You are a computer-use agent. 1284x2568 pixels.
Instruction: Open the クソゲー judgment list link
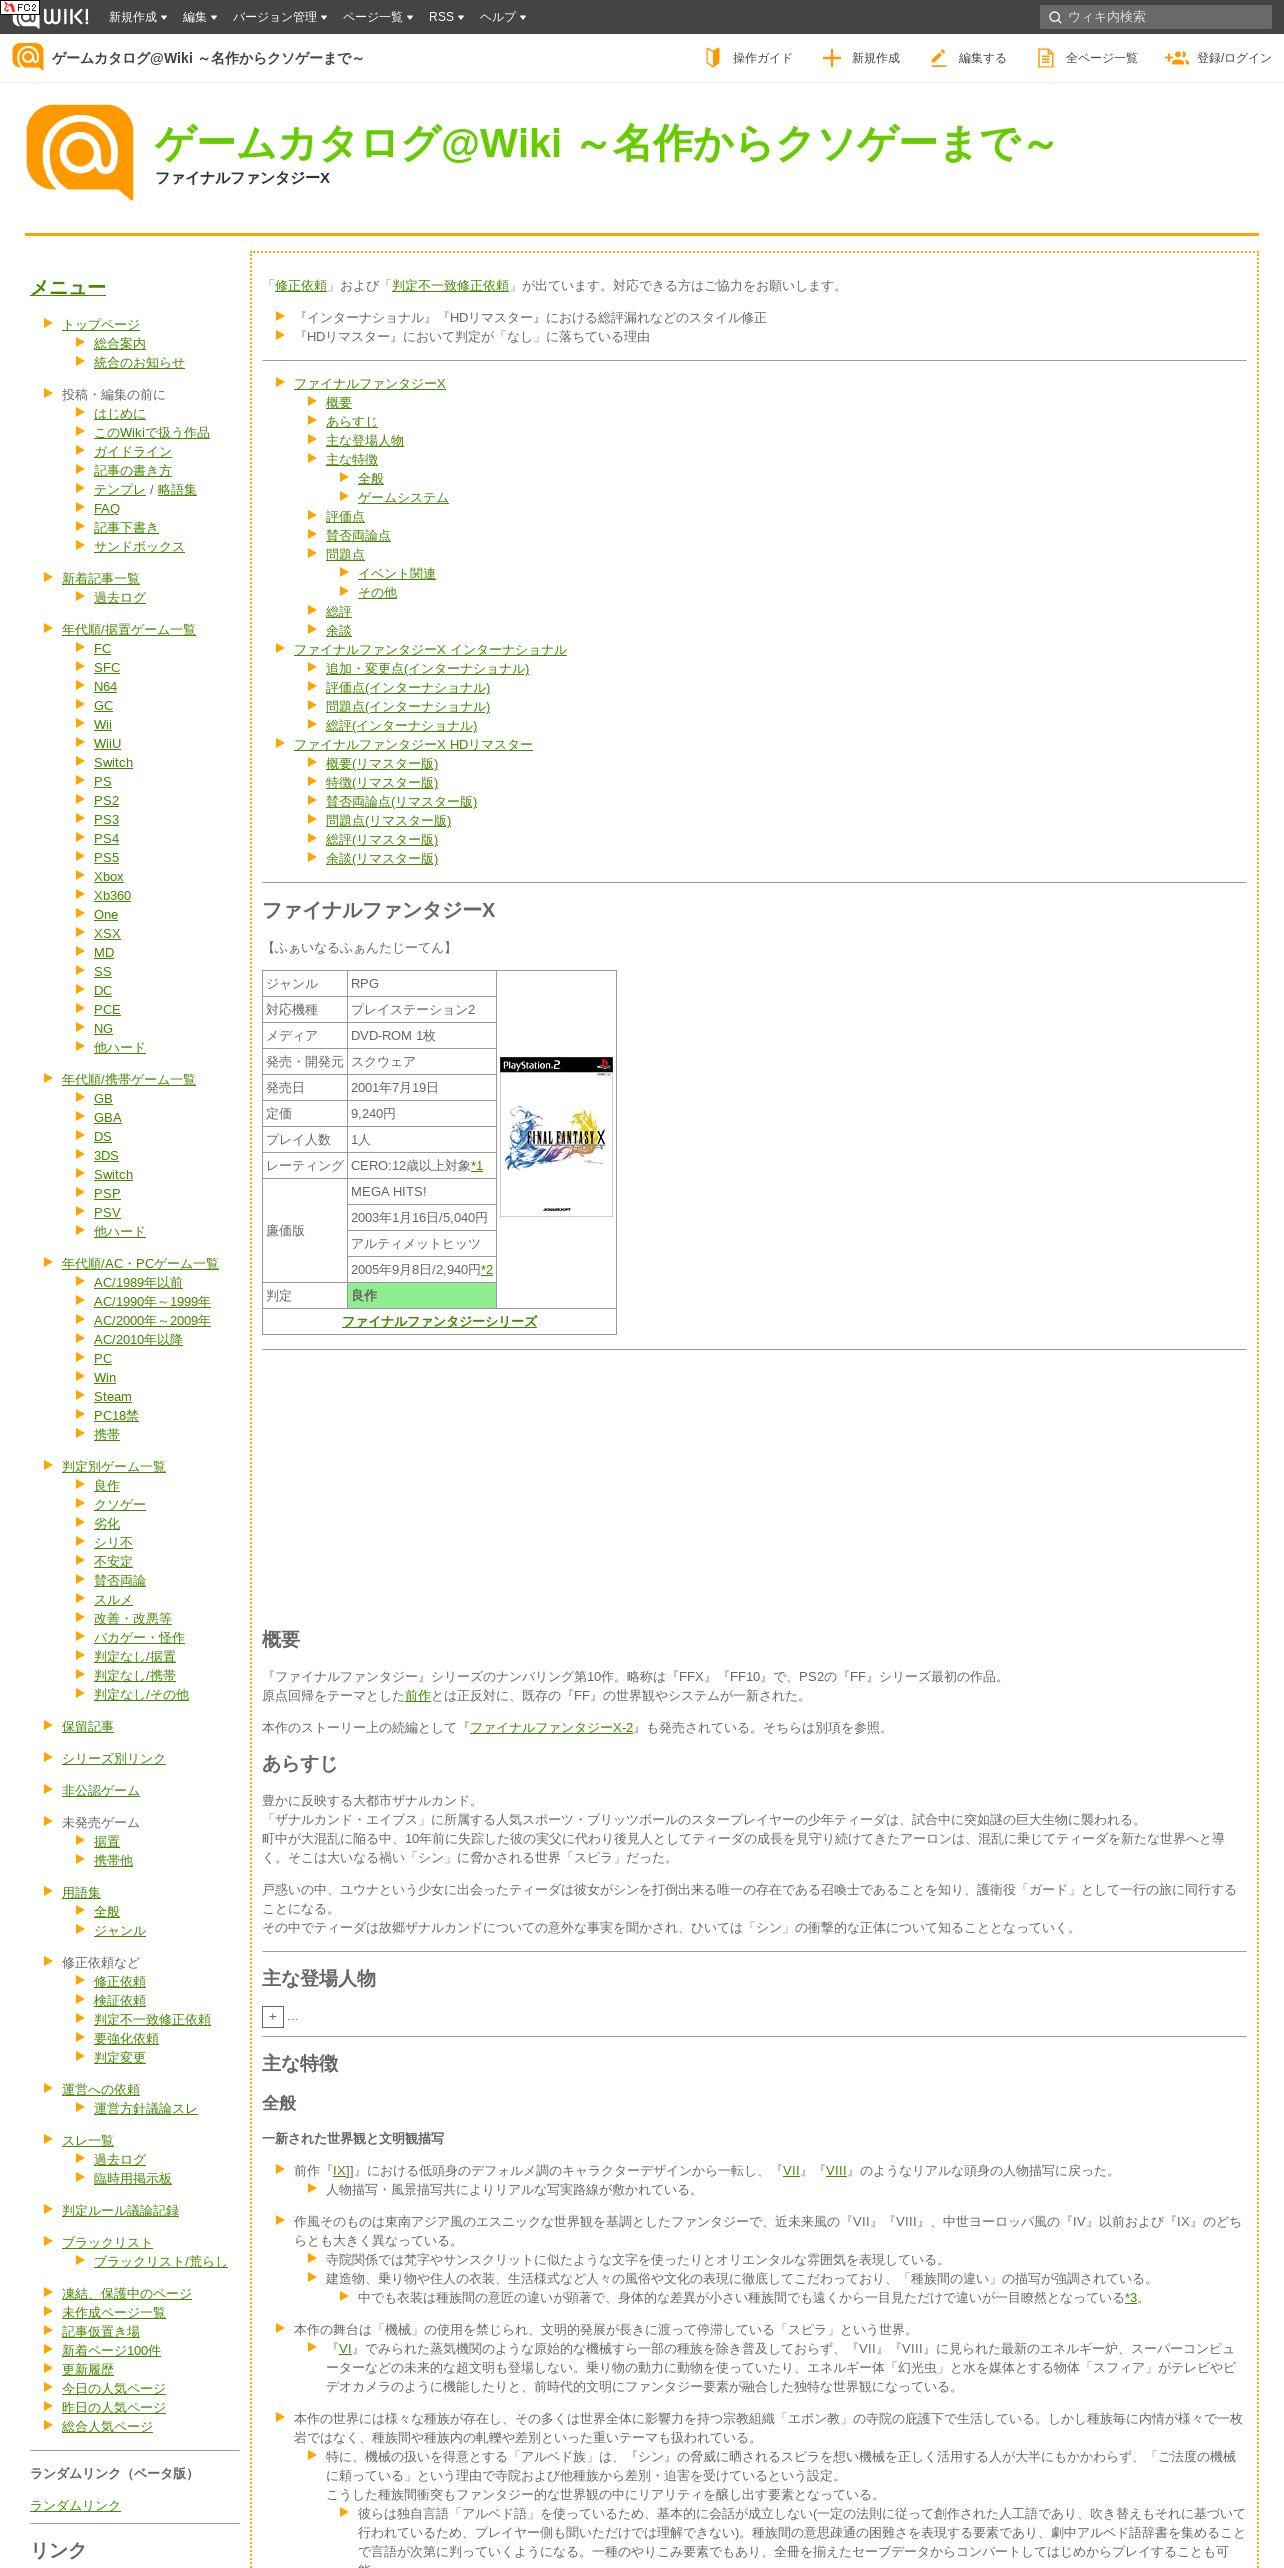120,1505
